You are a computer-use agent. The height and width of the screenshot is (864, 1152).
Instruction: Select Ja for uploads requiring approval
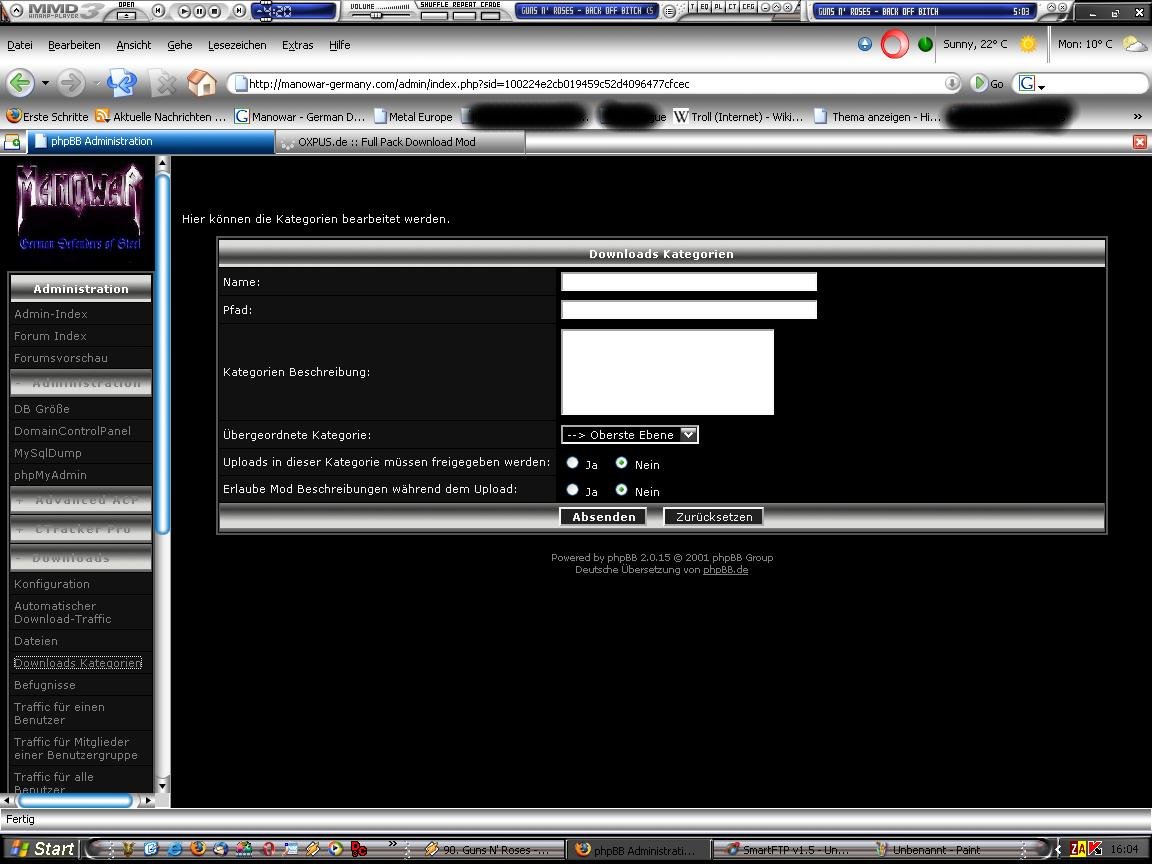click(x=572, y=463)
